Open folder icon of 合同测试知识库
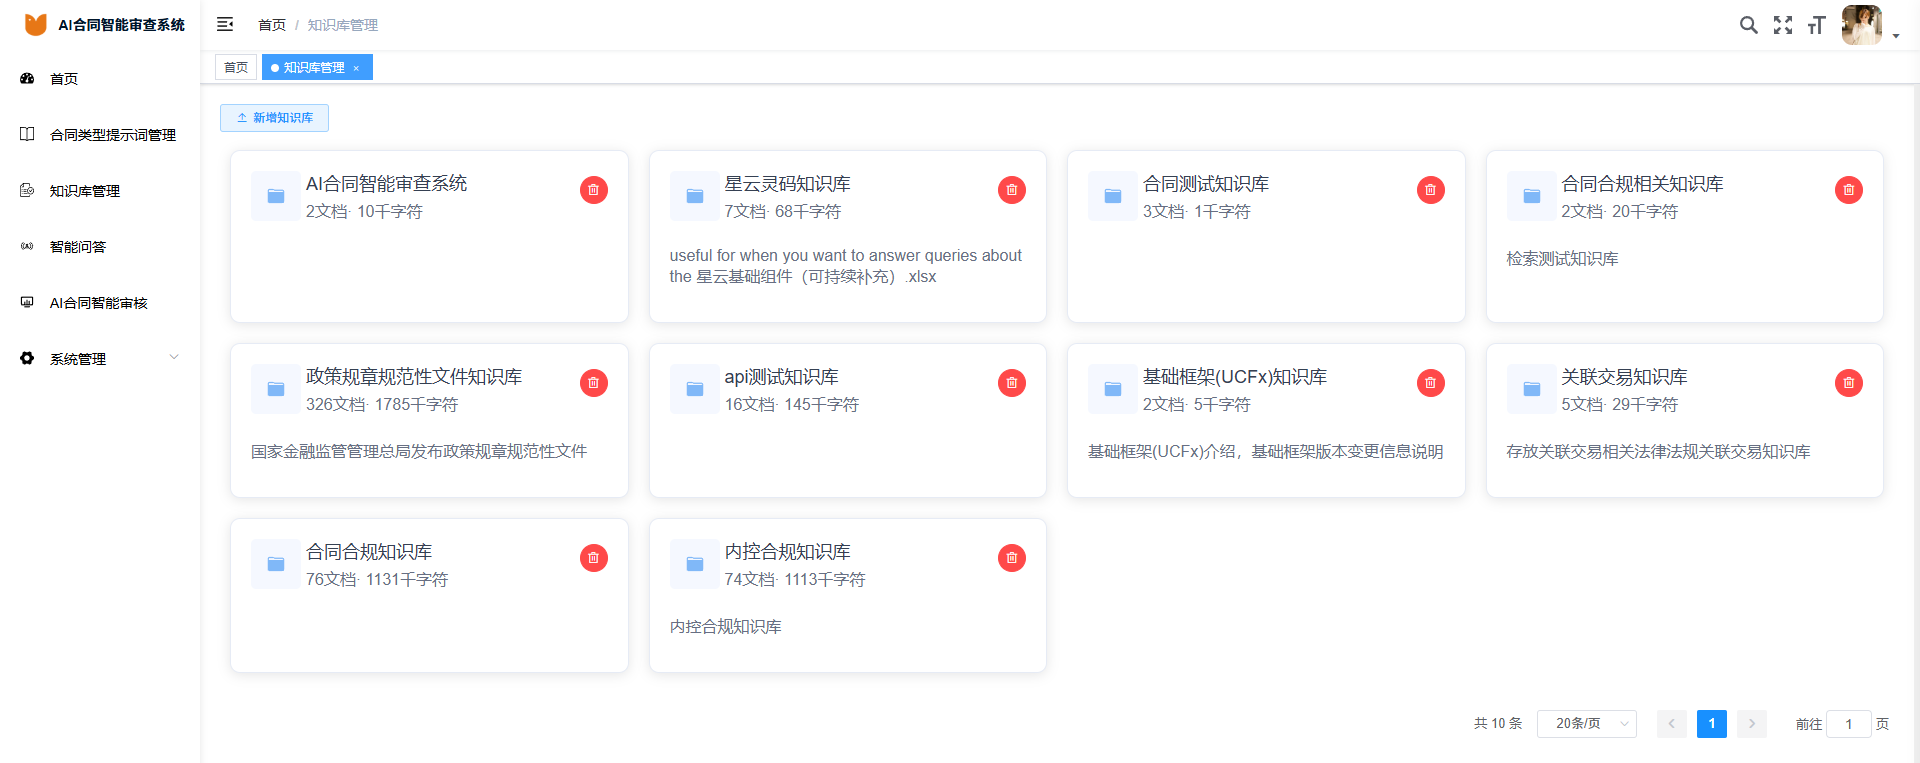 (1113, 196)
